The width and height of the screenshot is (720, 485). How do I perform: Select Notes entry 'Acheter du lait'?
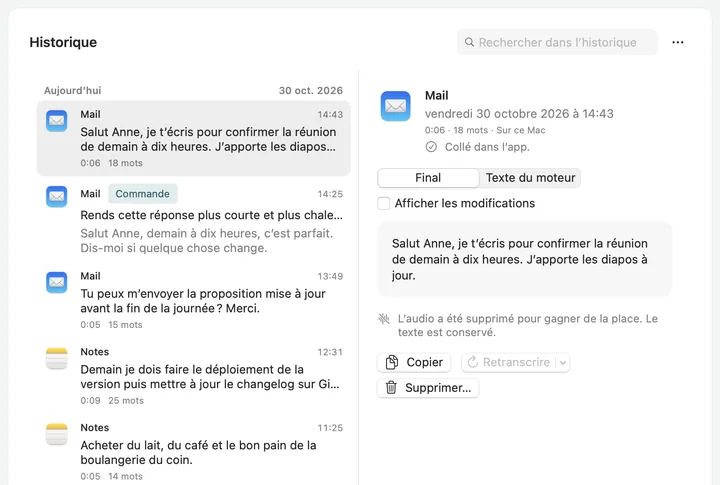pyautogui.click(x=193, y=451)
